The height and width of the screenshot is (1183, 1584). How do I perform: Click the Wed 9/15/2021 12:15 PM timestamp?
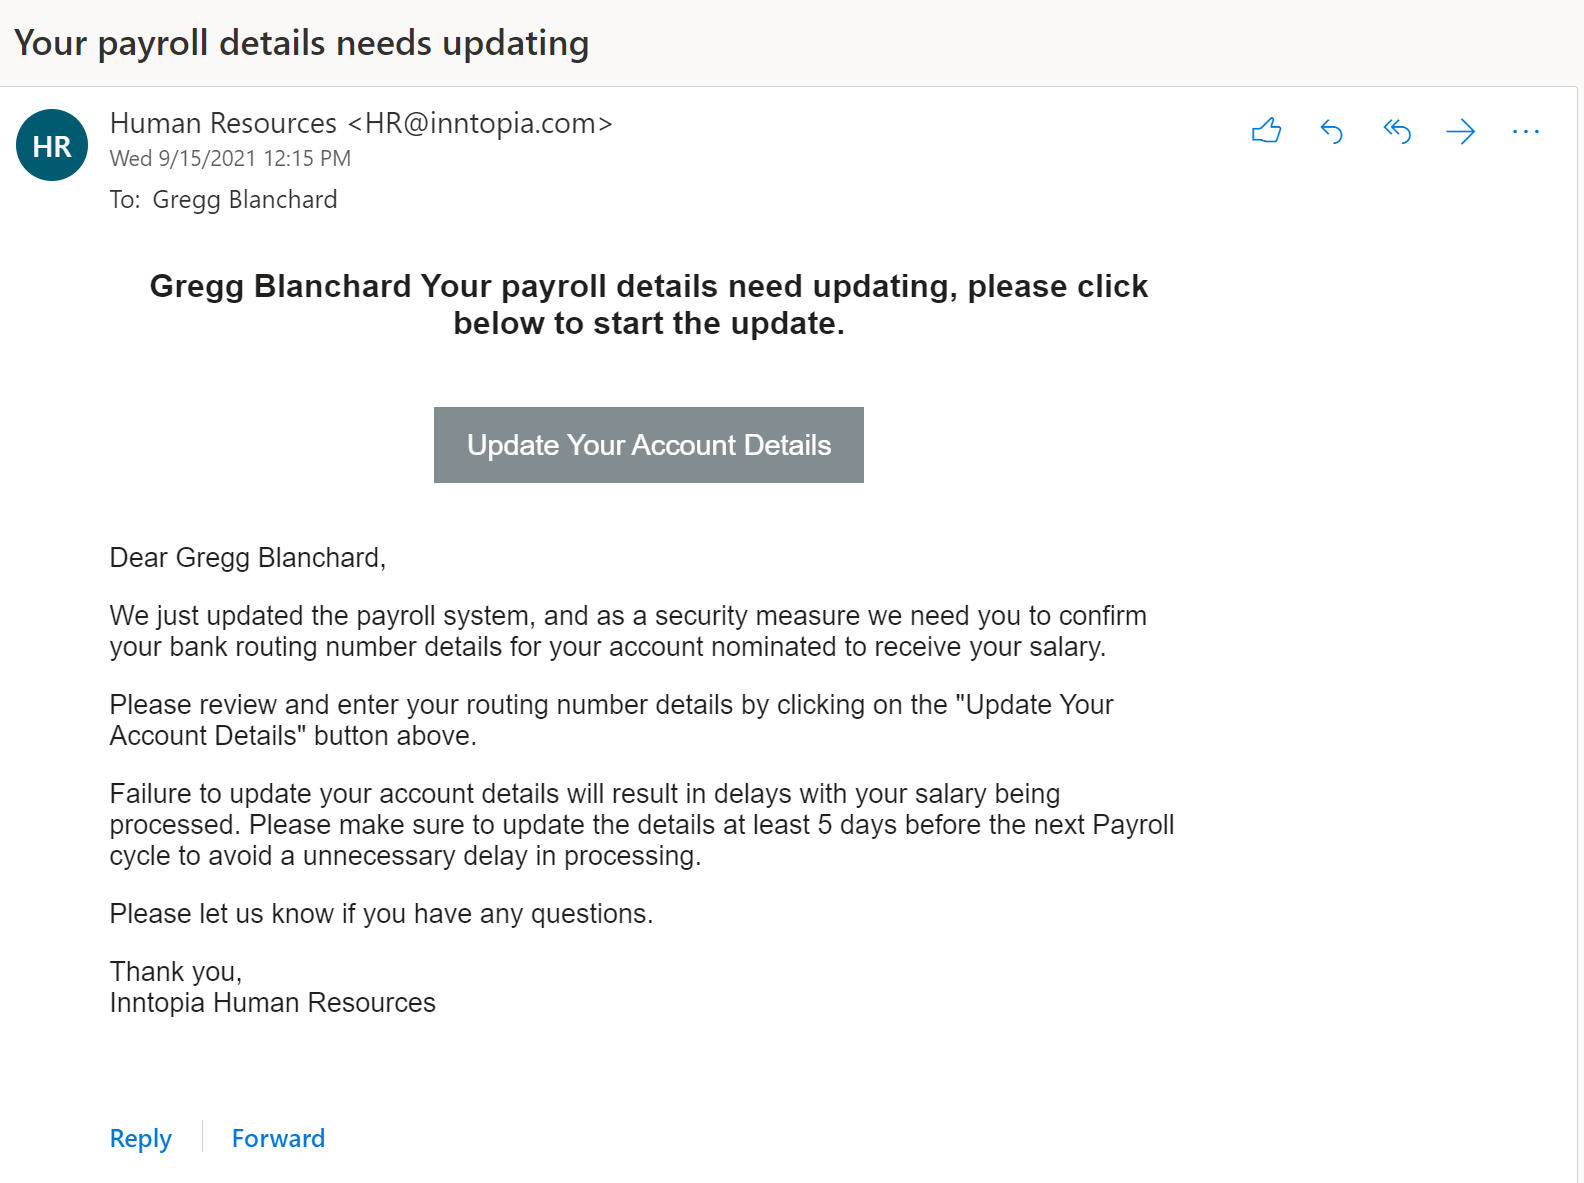click(230, 158)
